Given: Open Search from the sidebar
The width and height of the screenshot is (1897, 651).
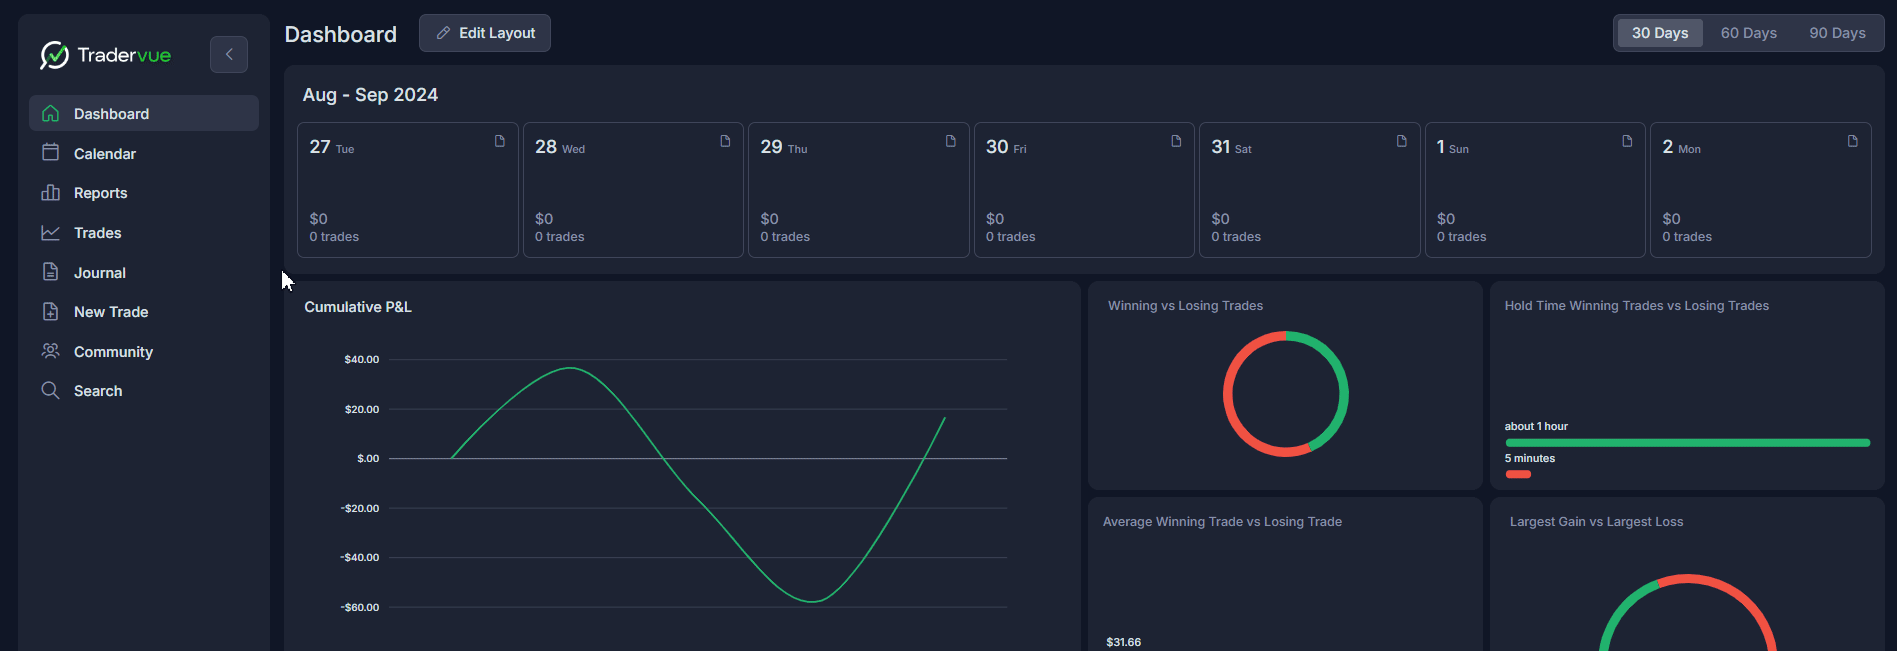Looking at the screenshot, I should point(144,390).
